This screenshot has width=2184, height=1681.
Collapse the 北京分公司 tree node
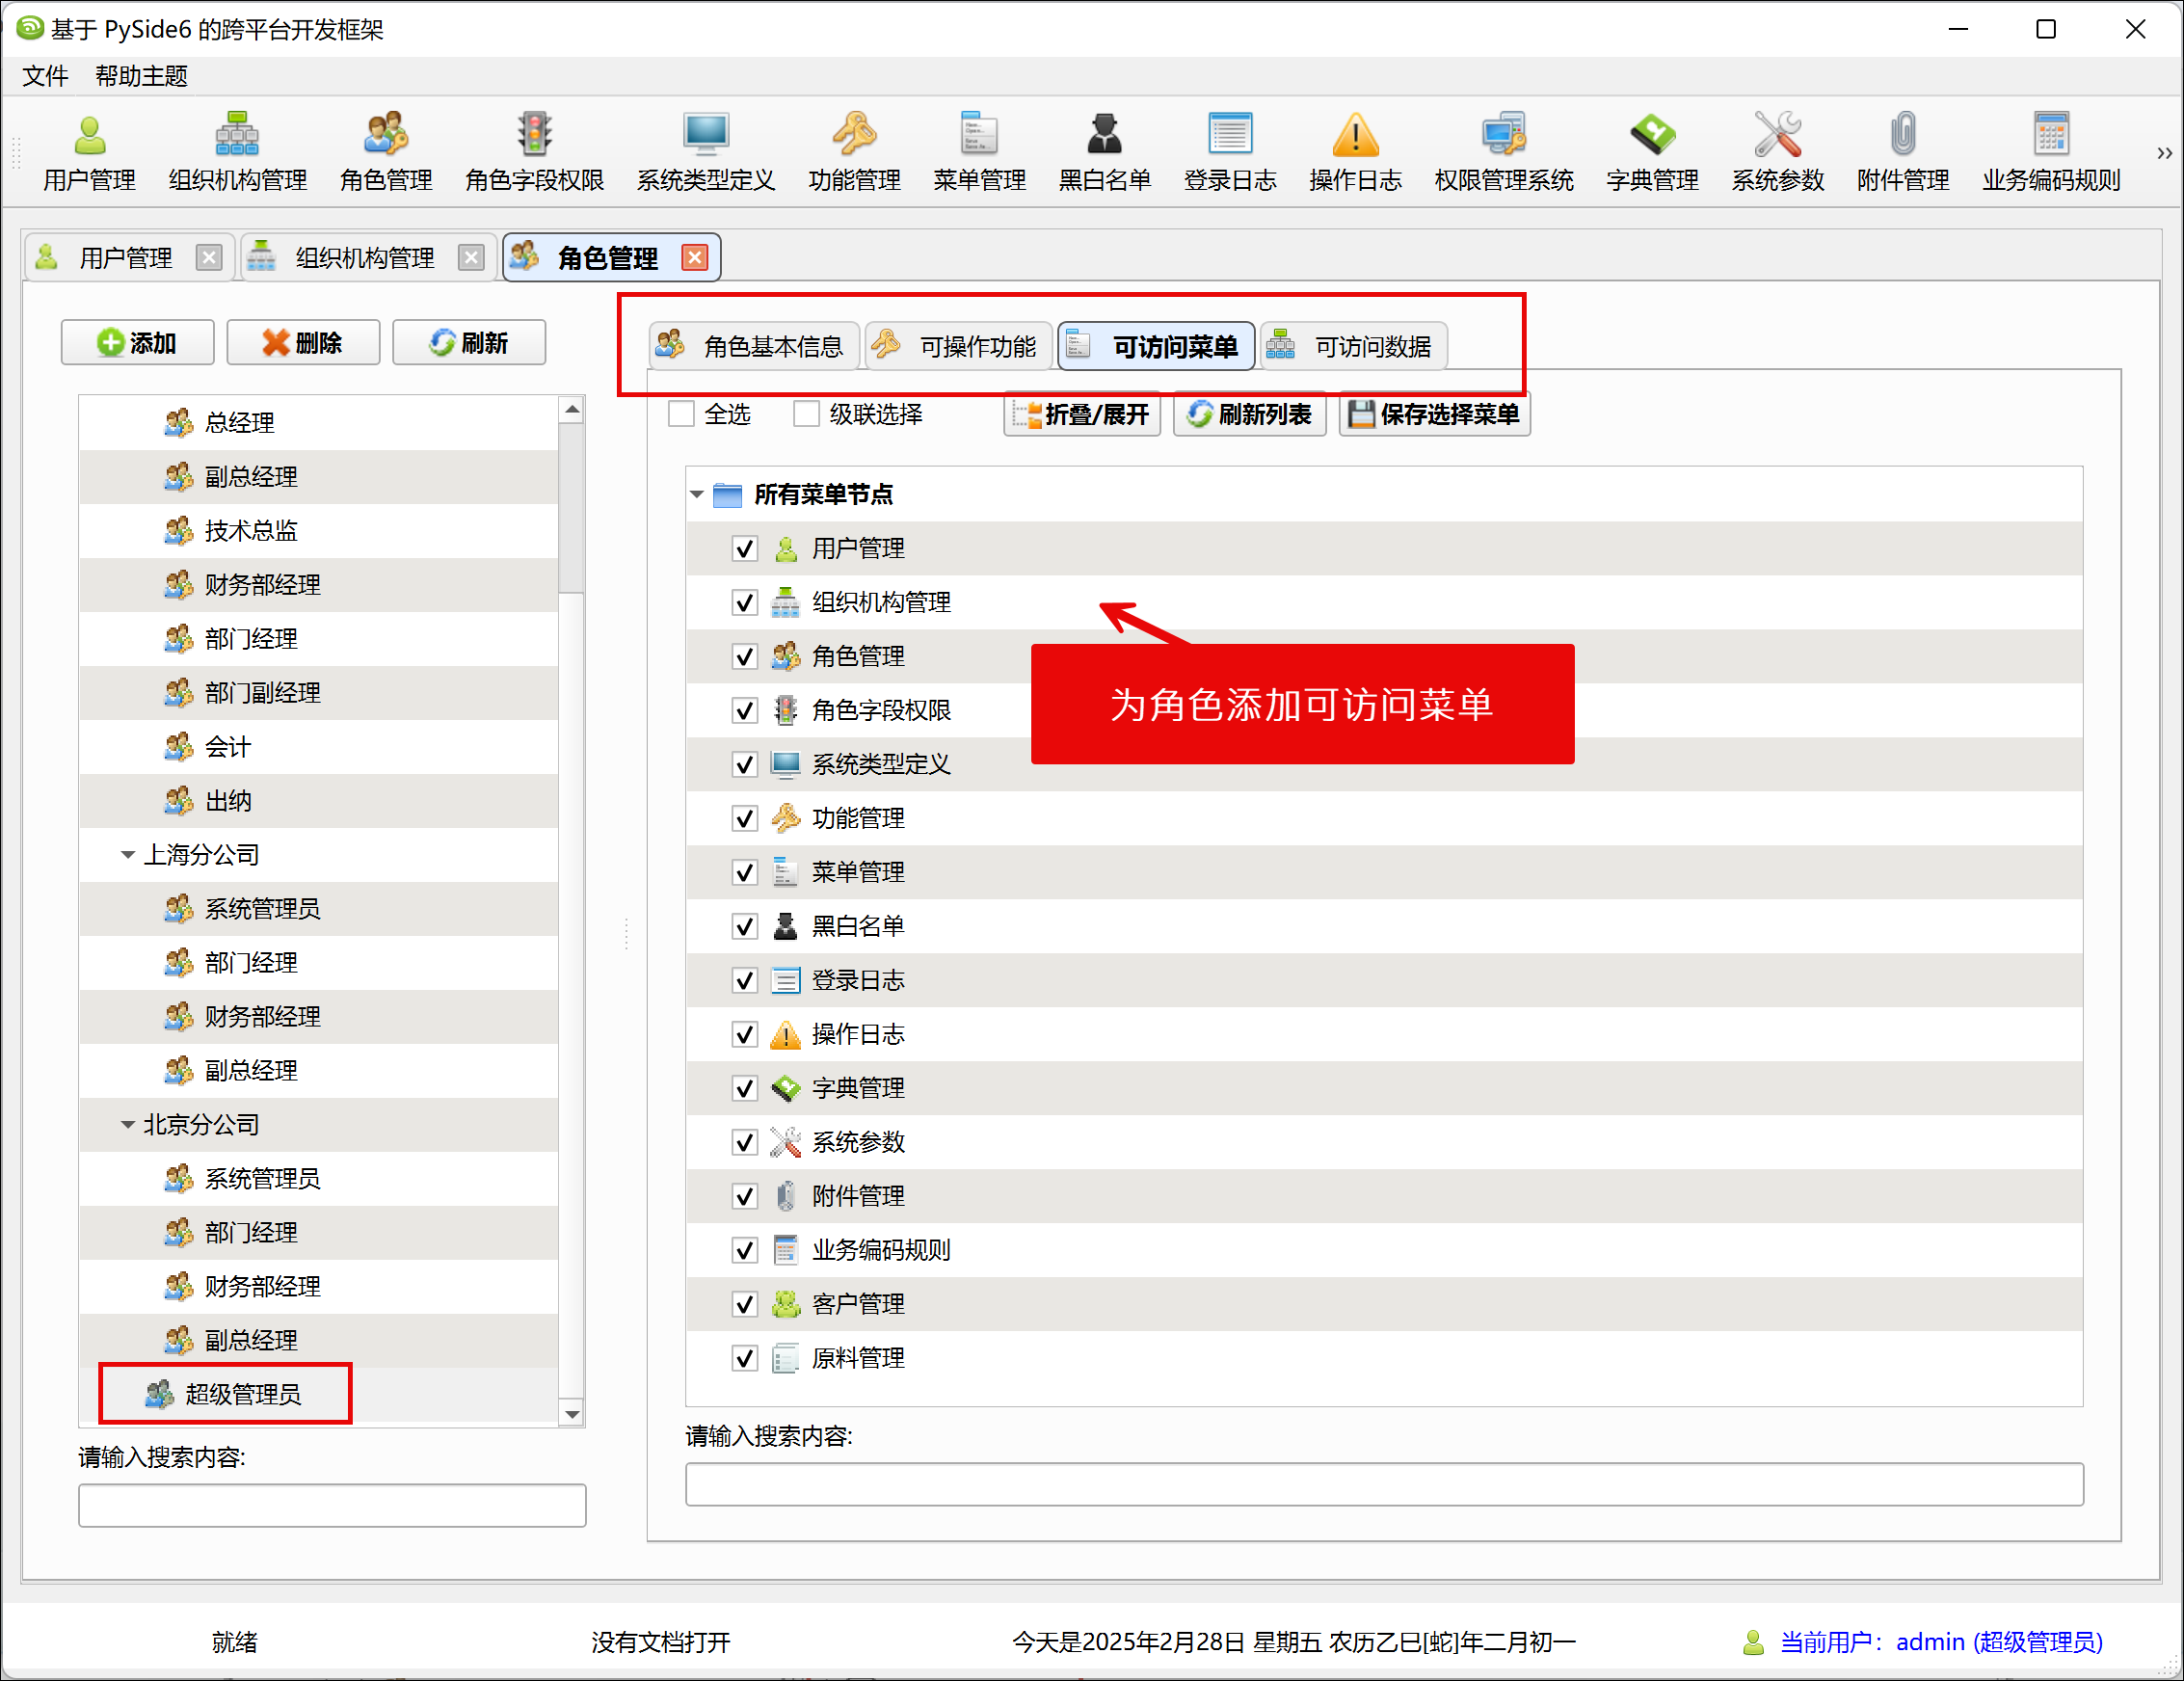(x=128, y=1125)
